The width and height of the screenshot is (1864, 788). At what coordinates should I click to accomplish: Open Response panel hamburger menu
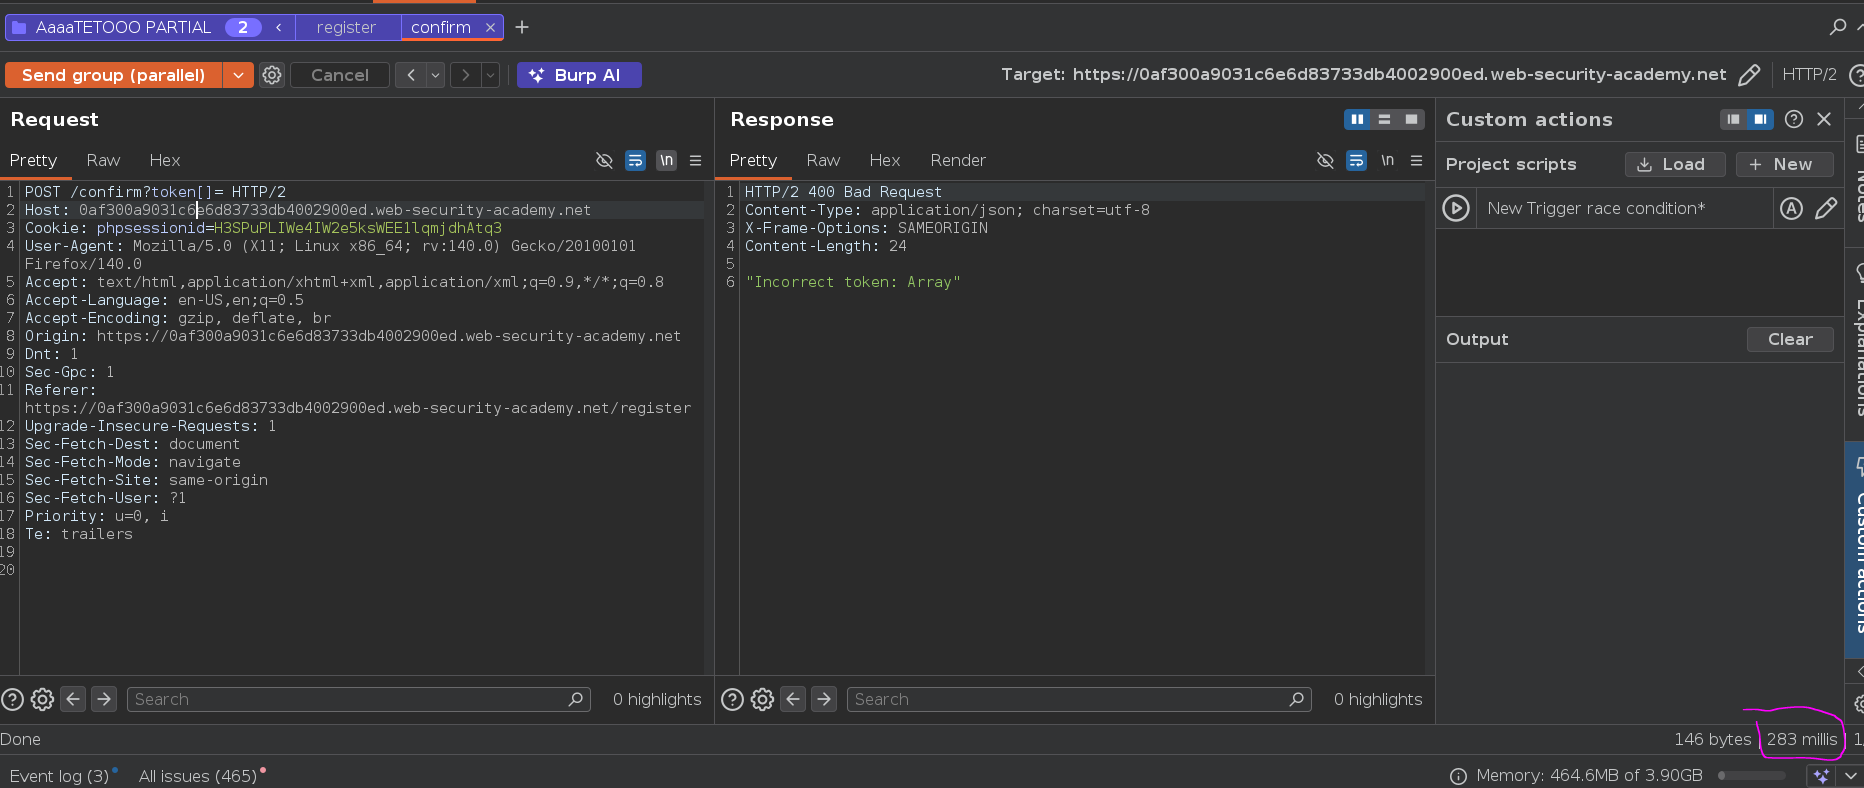(x=1416, y=160)
